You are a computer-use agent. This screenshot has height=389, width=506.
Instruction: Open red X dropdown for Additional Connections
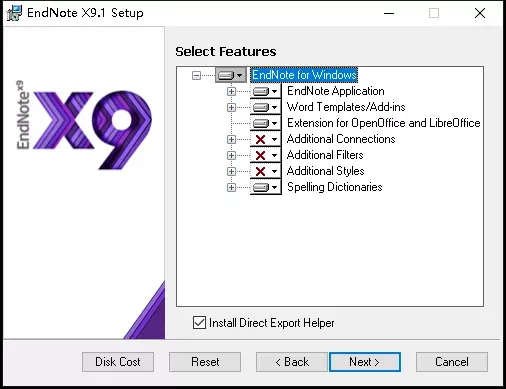[x=266, y=139]
